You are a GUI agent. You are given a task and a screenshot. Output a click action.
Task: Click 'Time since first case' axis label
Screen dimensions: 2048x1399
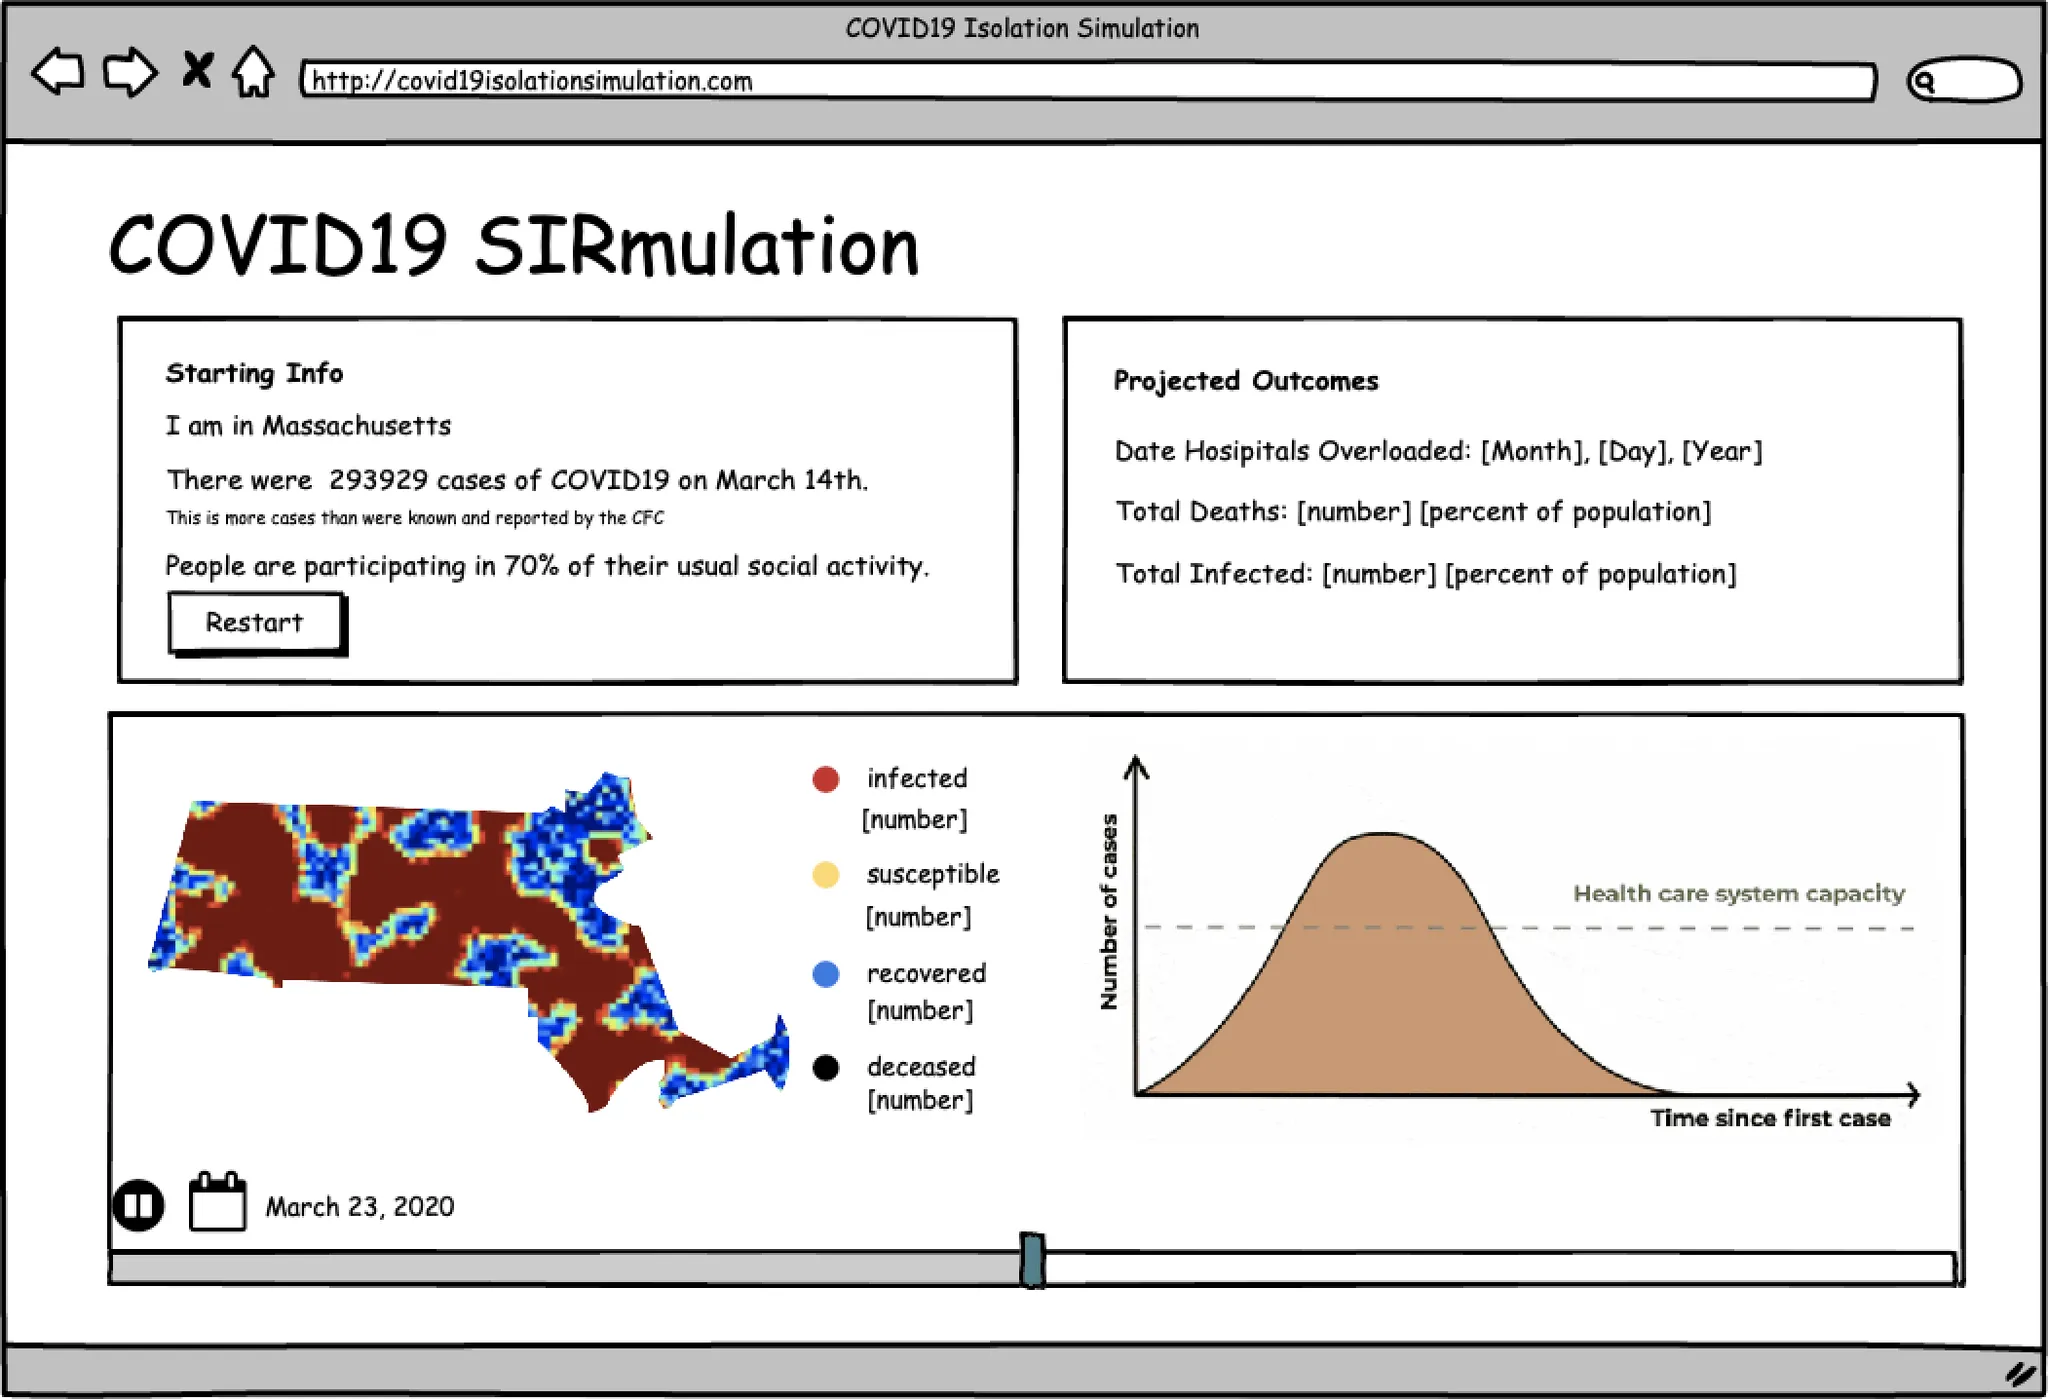point(1770,1118)
